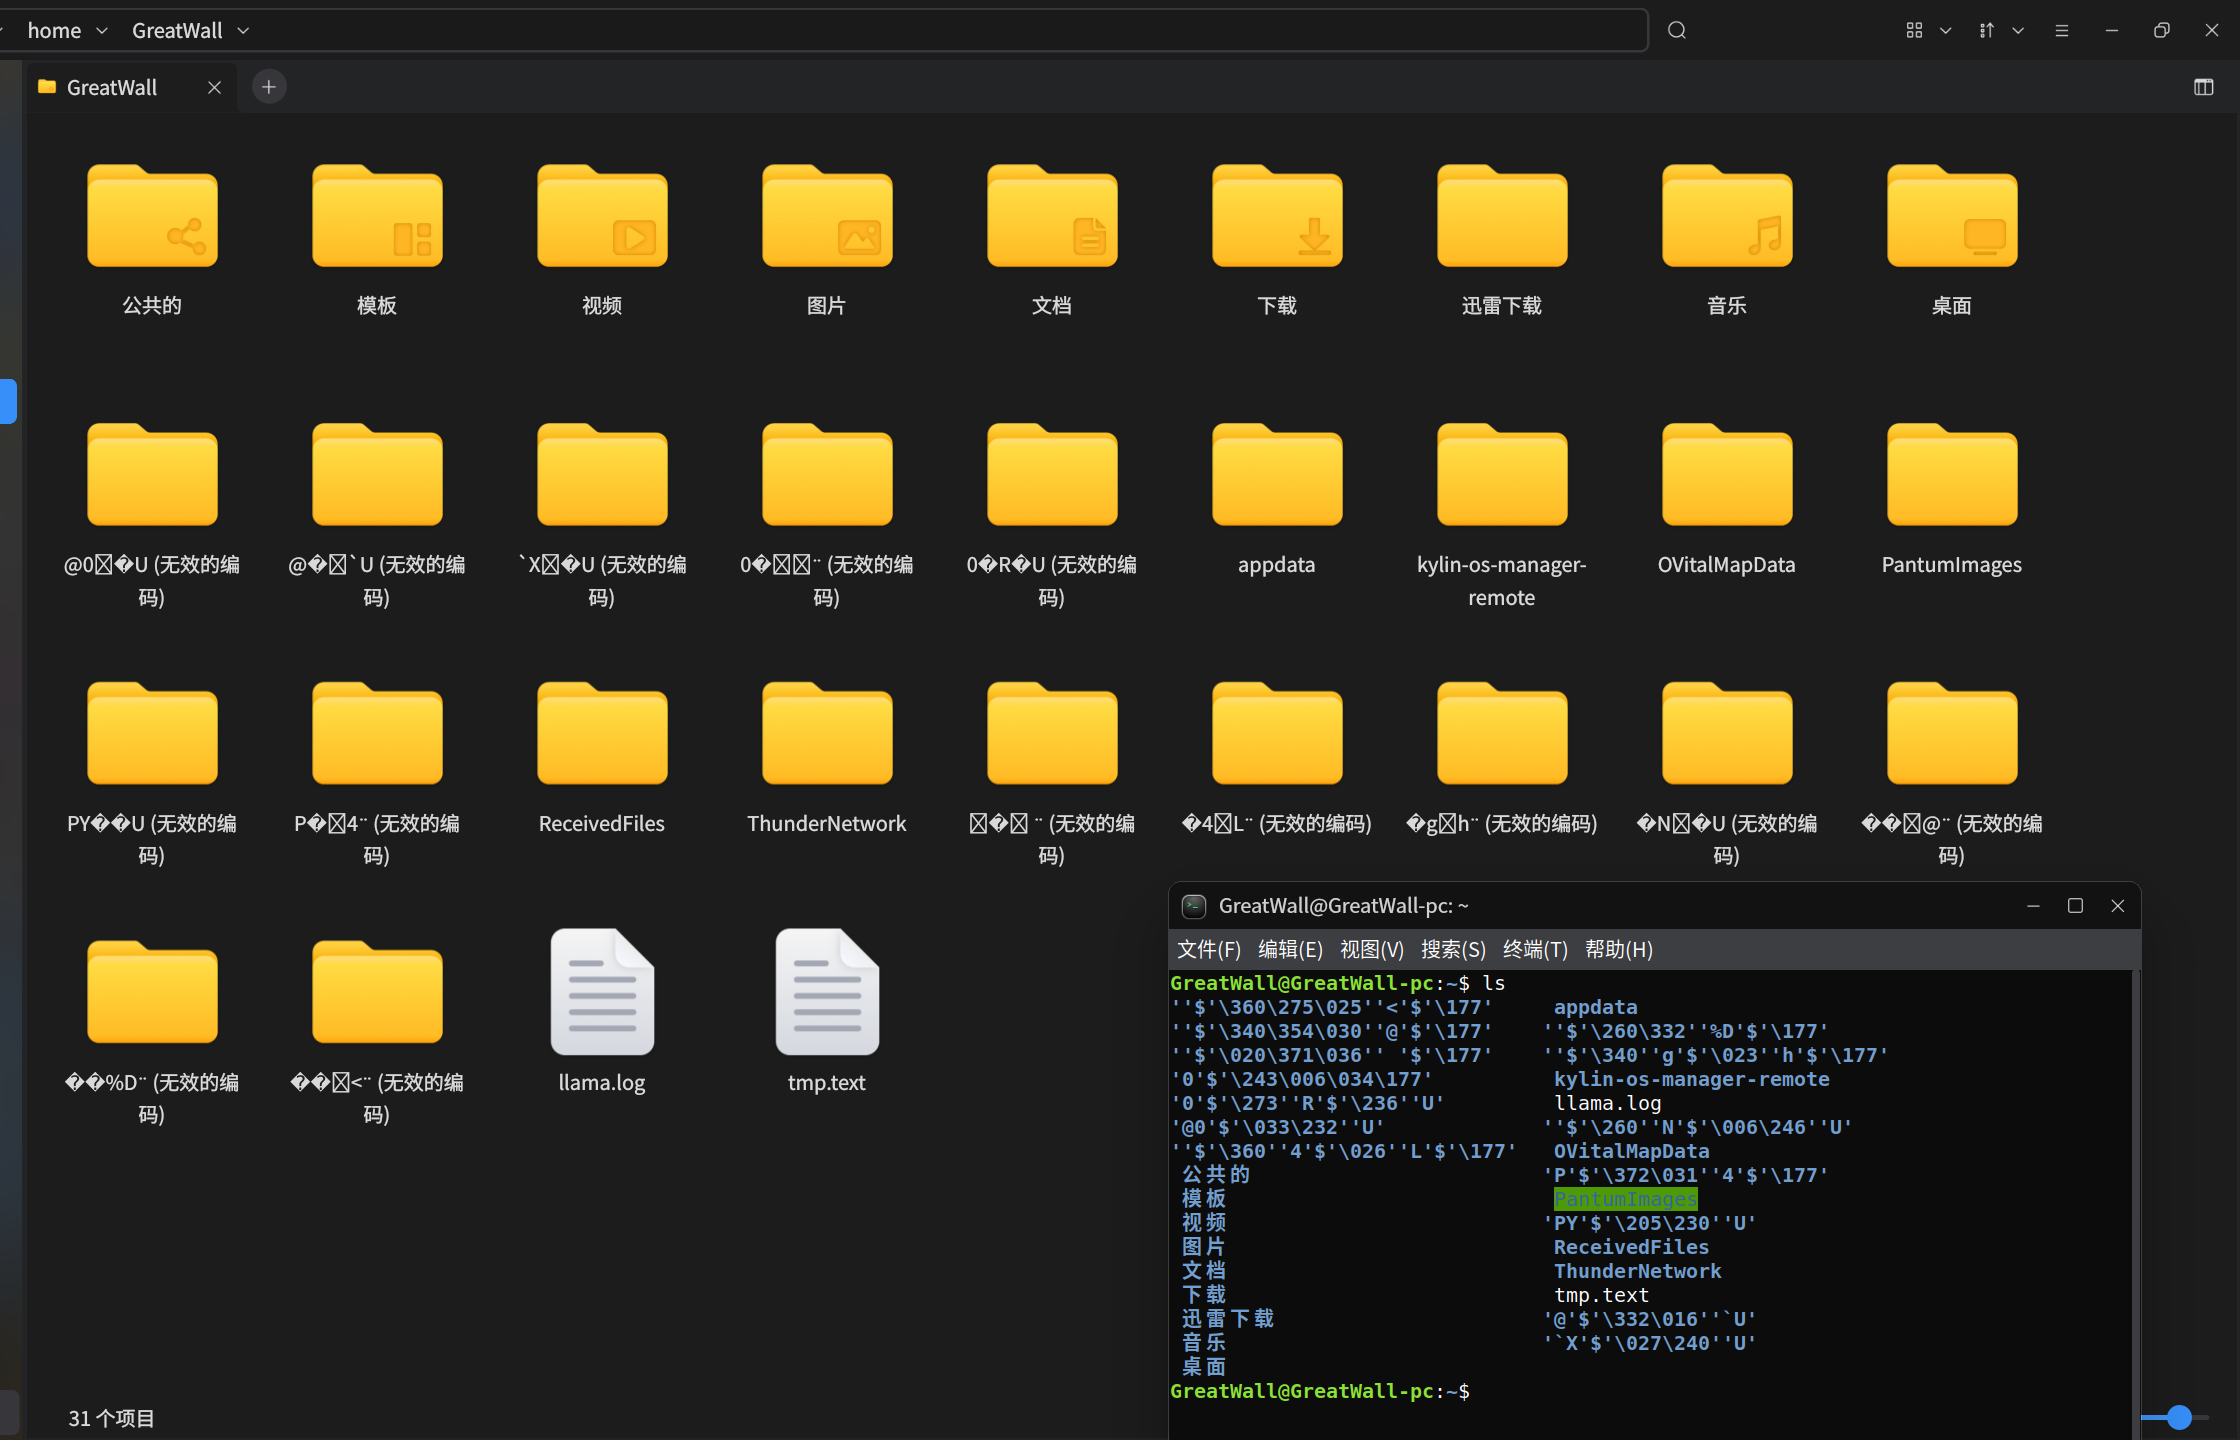The image size is (2240, 1440).
Task: Click the home breadcrumb segment
Action: pos(54,31)
